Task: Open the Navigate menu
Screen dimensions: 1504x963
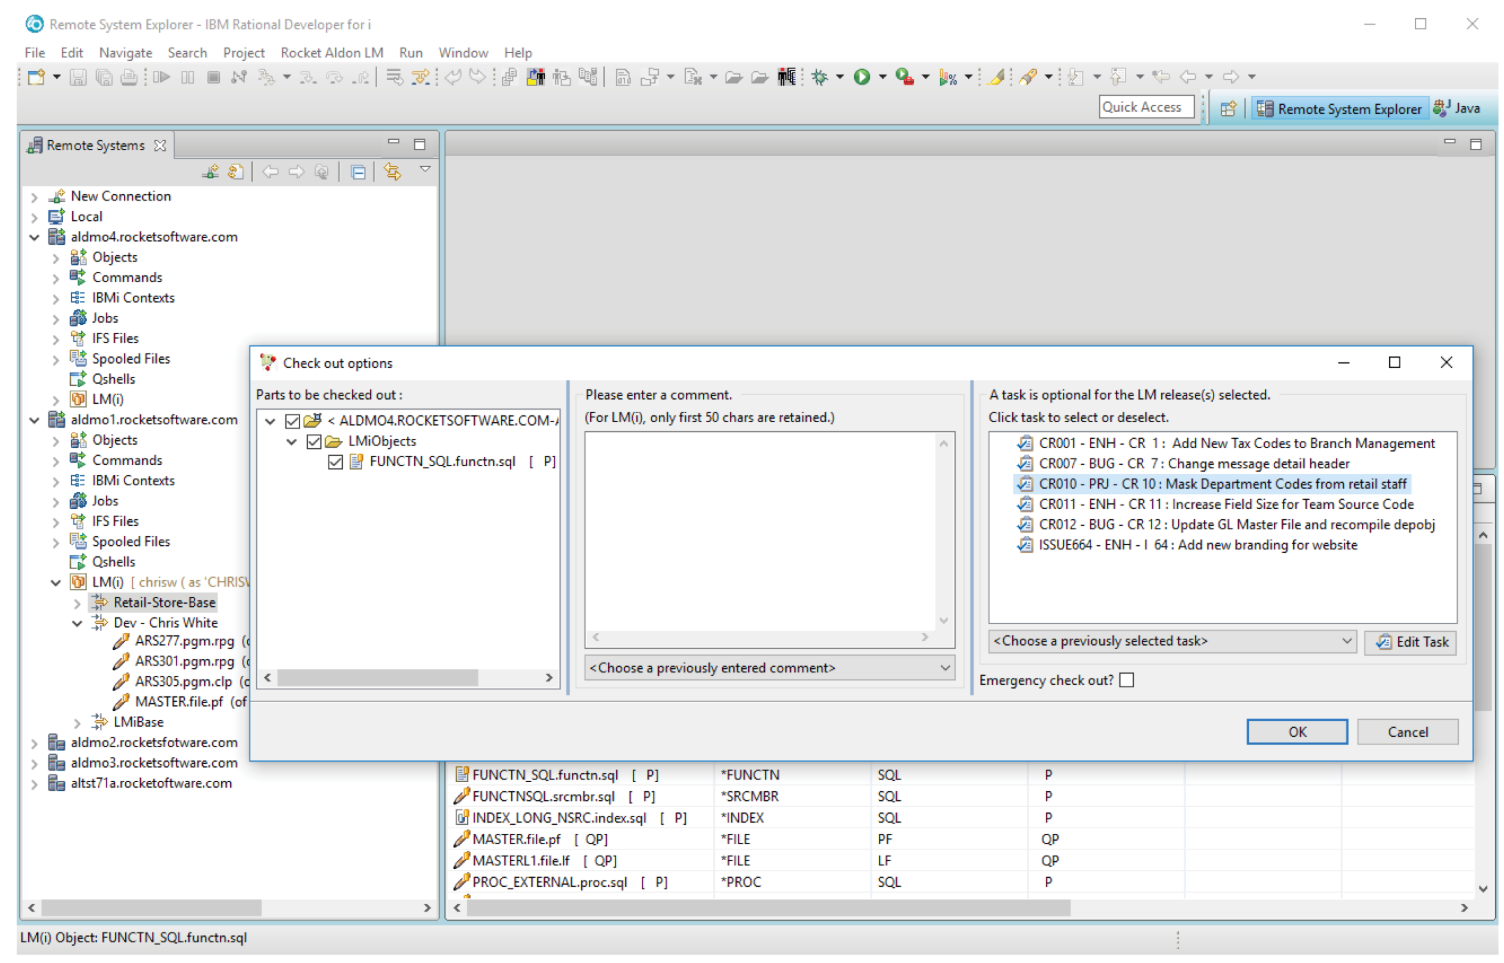Action: tap(126, 53)
